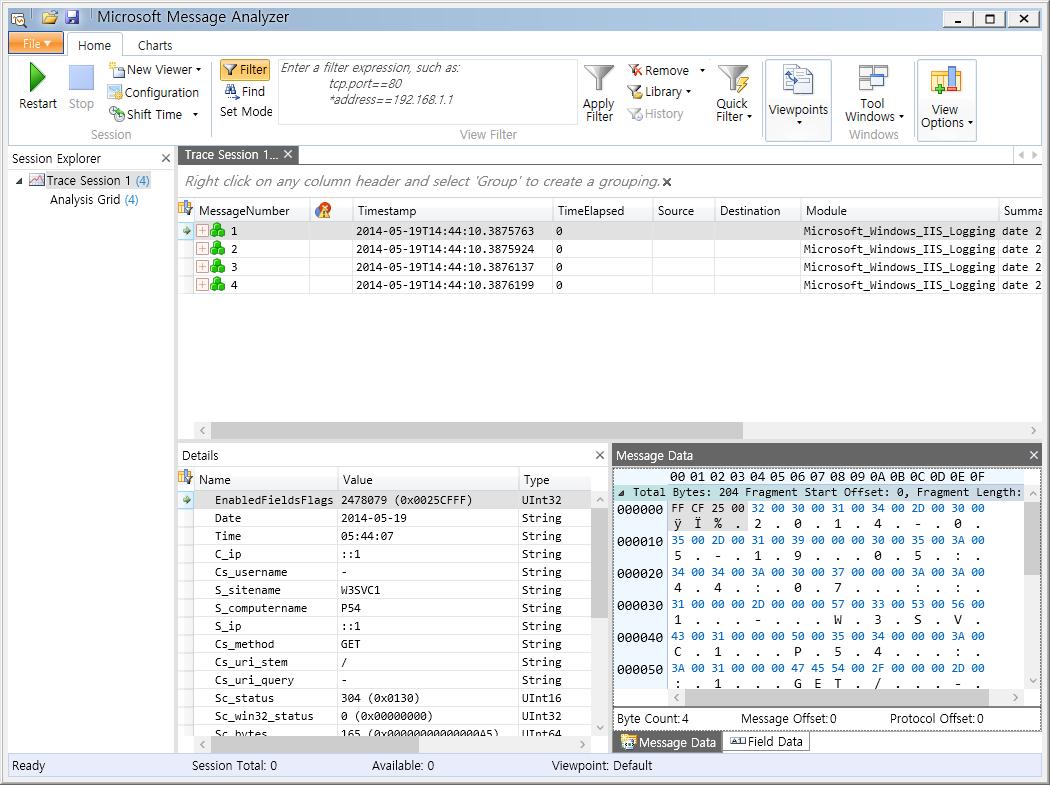Click the Apply Filter funnel icon
Screen dimensions: 1050x785
click(x=599, y=78)
